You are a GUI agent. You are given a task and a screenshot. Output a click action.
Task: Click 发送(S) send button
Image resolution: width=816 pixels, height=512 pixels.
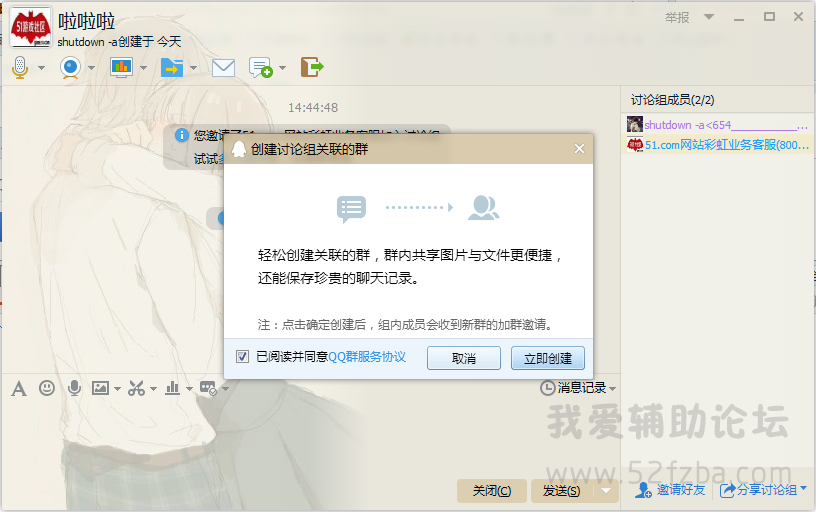point(562,491)
